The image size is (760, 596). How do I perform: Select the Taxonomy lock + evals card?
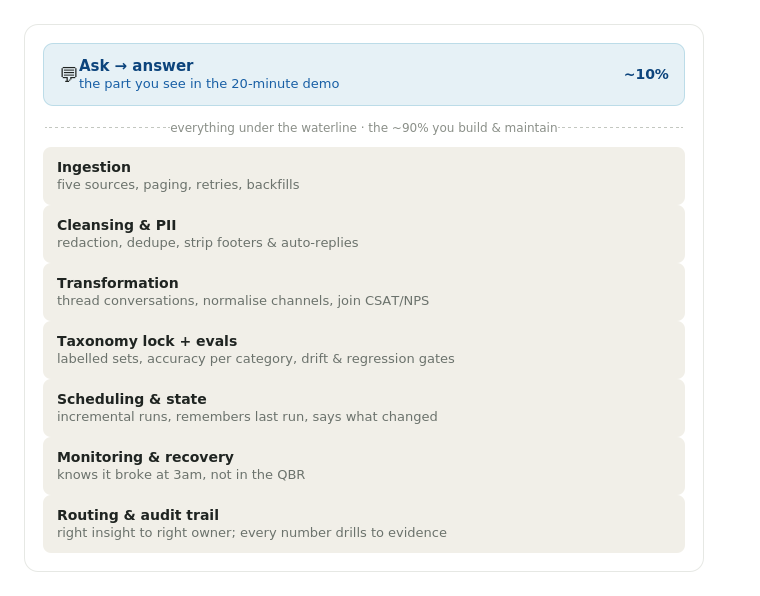click(364, 350)
